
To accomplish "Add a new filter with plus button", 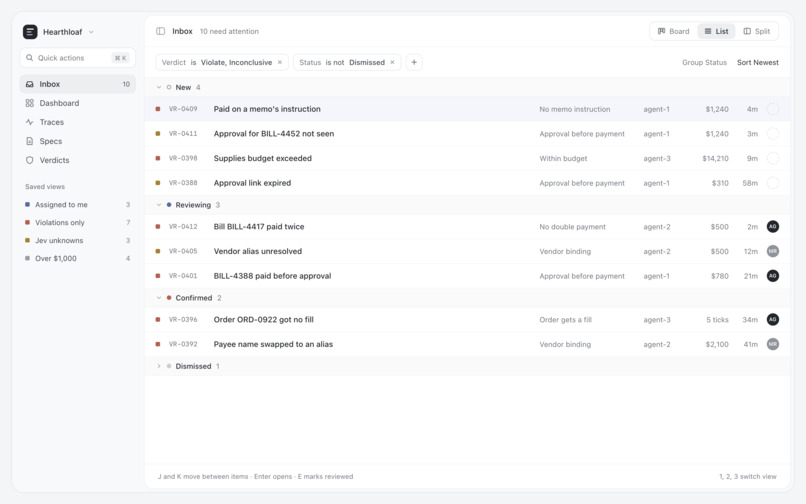I will pos(414,62).
